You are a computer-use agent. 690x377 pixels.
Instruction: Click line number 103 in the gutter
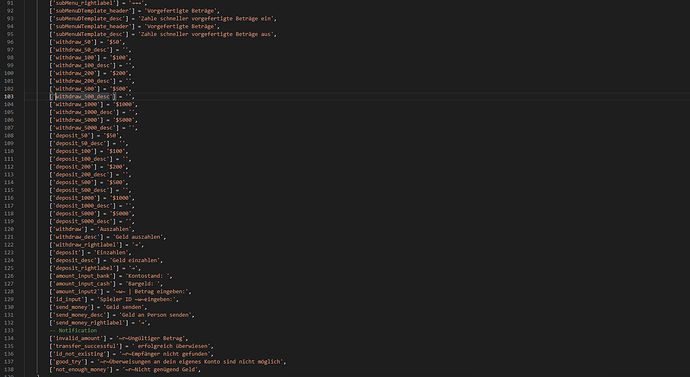coord(9,96)
